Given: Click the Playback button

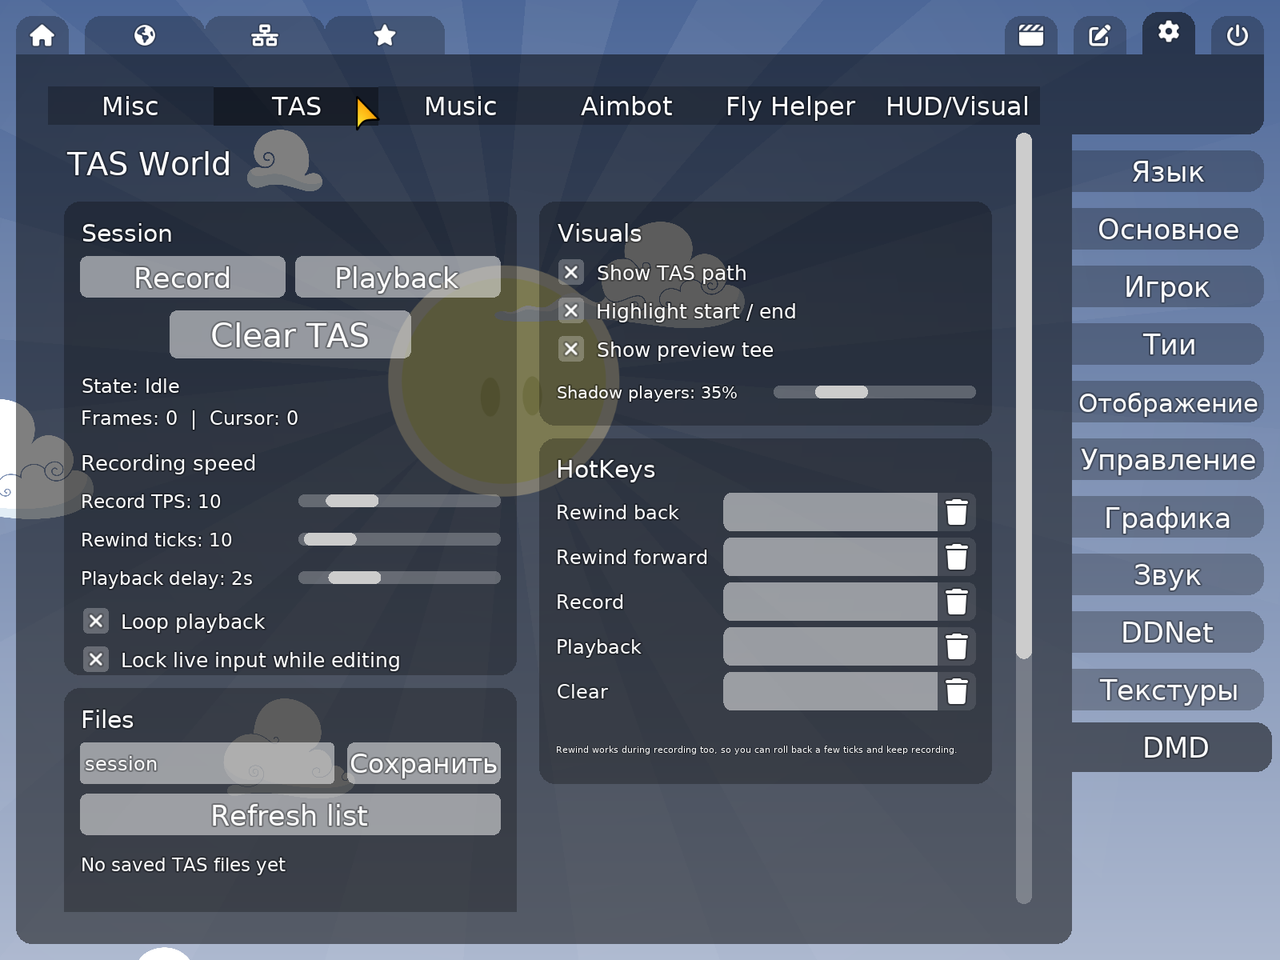Looking at the screenshot, I should pyautogui.click(x=398, y=277).
